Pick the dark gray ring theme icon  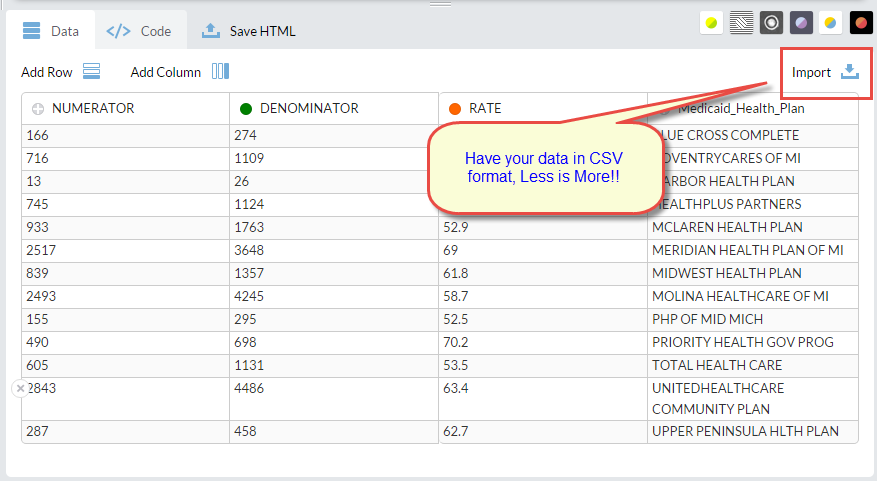771,23
